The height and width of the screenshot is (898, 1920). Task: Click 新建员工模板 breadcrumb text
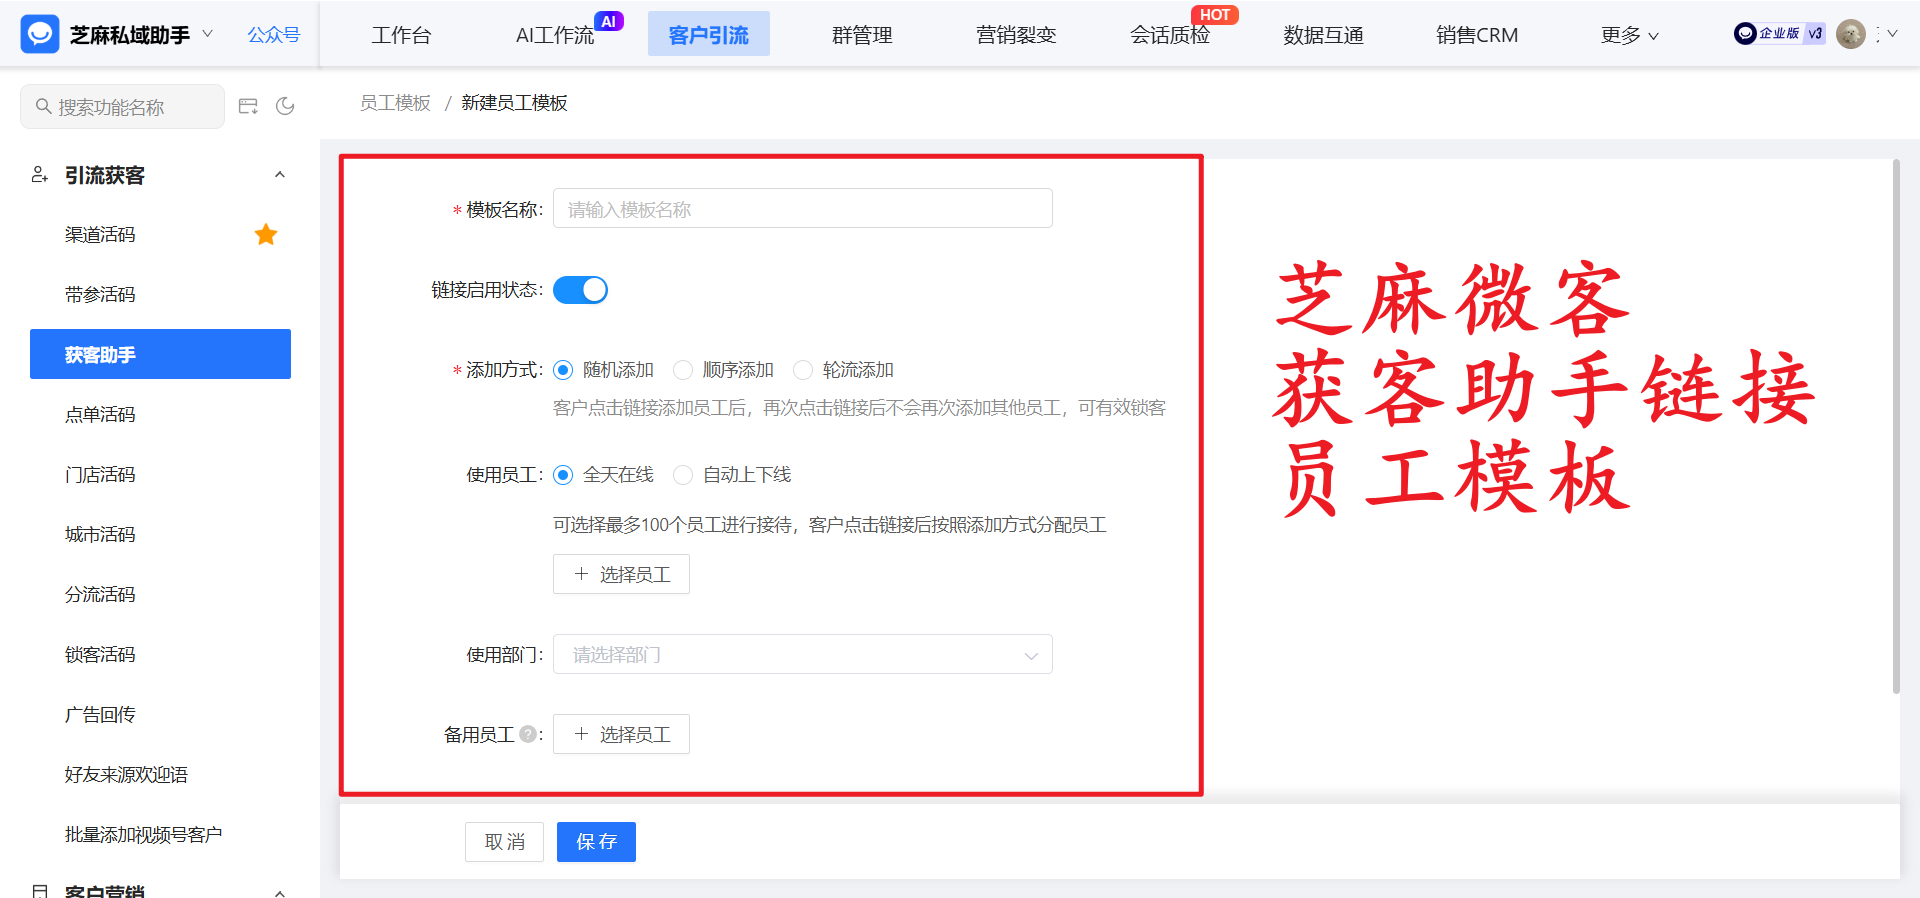514,103
